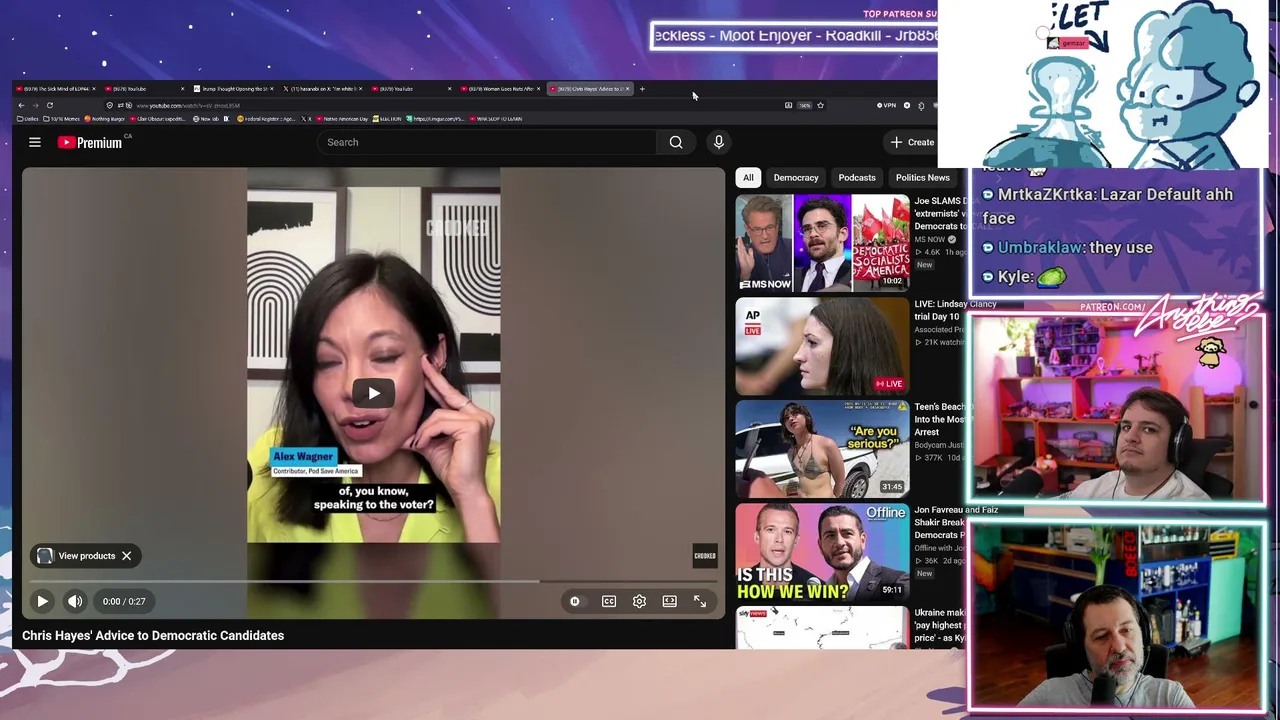Enter fullscreen video mode
Screen dimensions: 1280x720
[700, 601]
